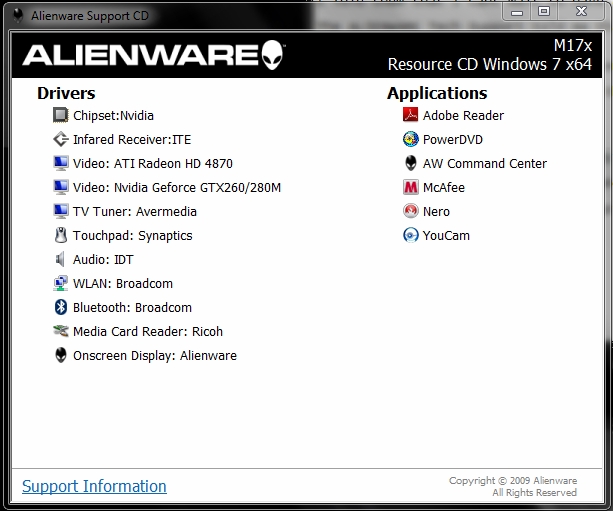613x511 pixels.
Task: Open WLAN: Broadcom driver entry
Action: [x=123, y=283]
